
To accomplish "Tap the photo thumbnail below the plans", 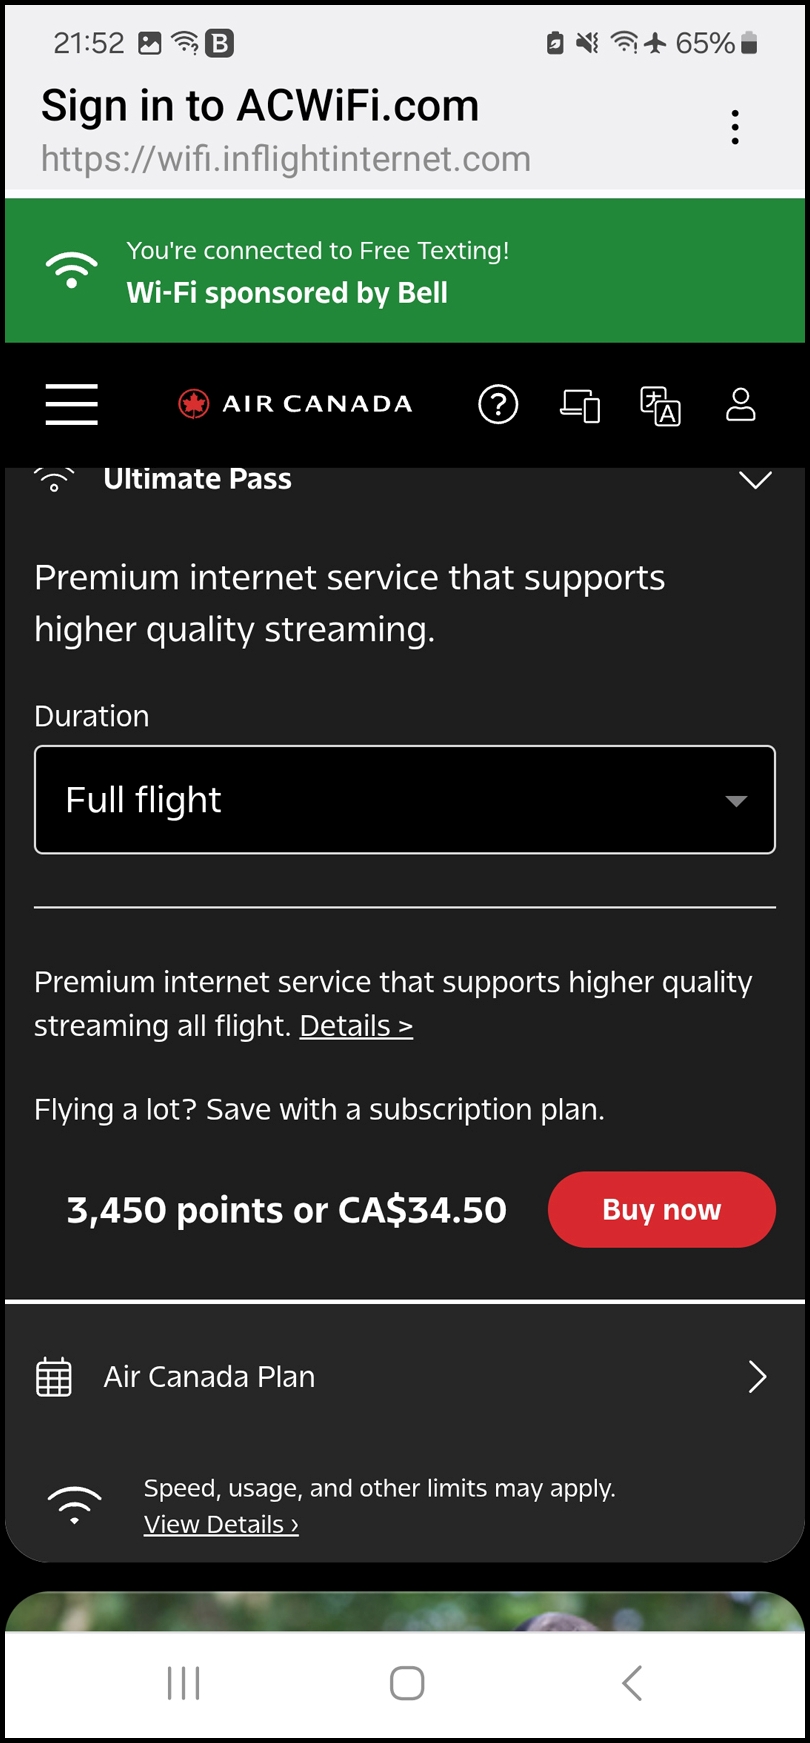I will 405,1611.
